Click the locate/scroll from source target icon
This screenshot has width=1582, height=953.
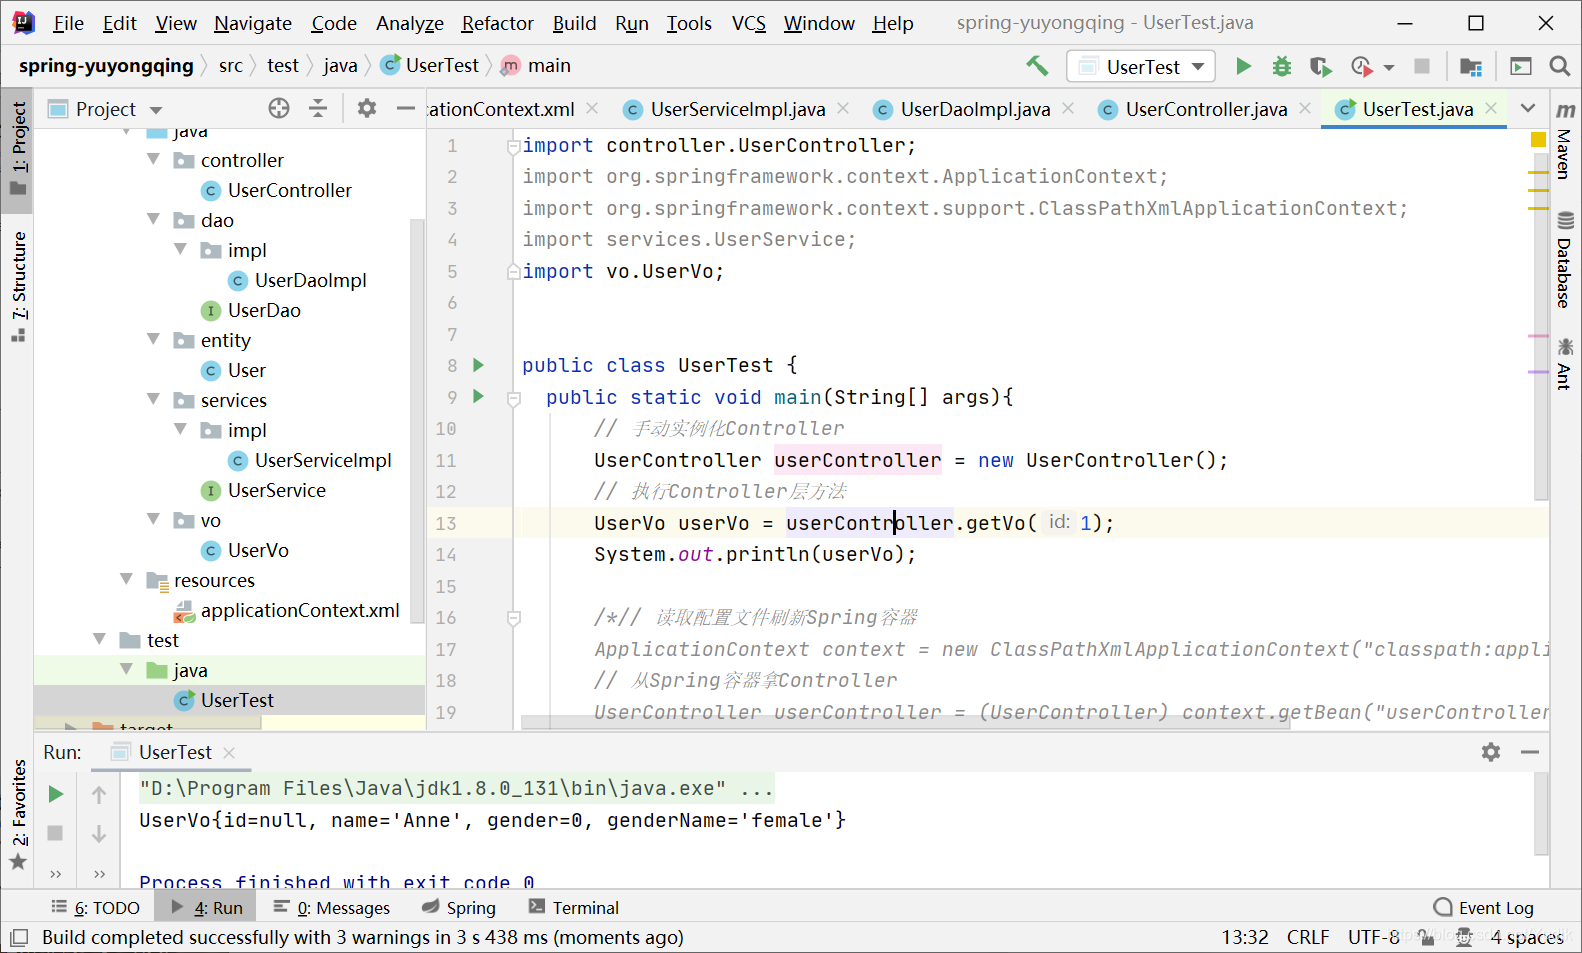279,108
